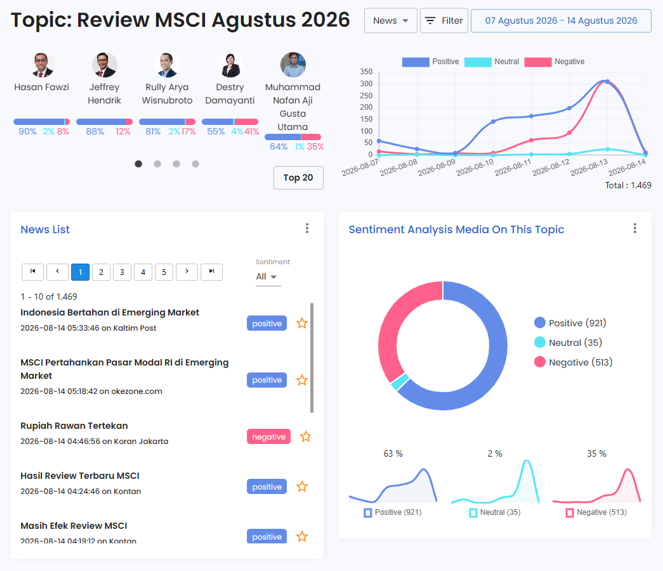The height and width of the screenshot is (571, 663).
Task: Go to next page of news list
Action: click(186, 272)
